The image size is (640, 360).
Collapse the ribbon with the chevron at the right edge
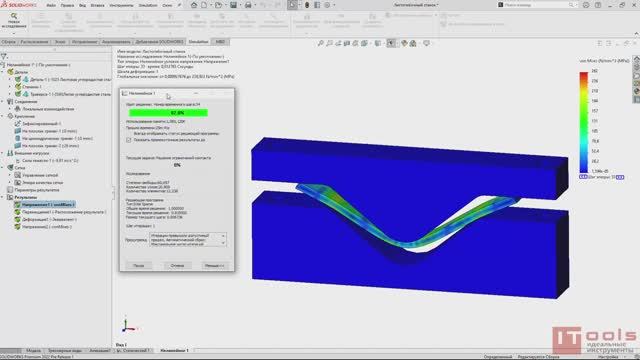636,34
